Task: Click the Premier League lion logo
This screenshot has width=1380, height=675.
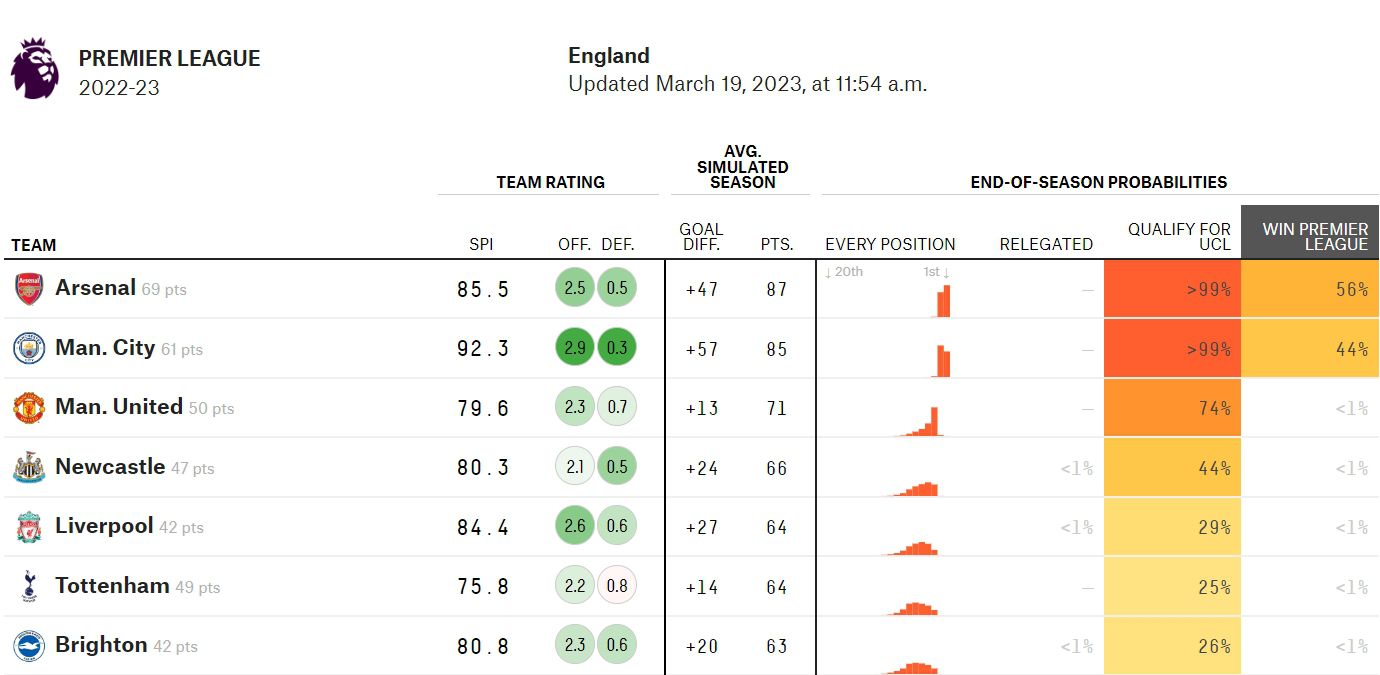Action: pos(35,69)
